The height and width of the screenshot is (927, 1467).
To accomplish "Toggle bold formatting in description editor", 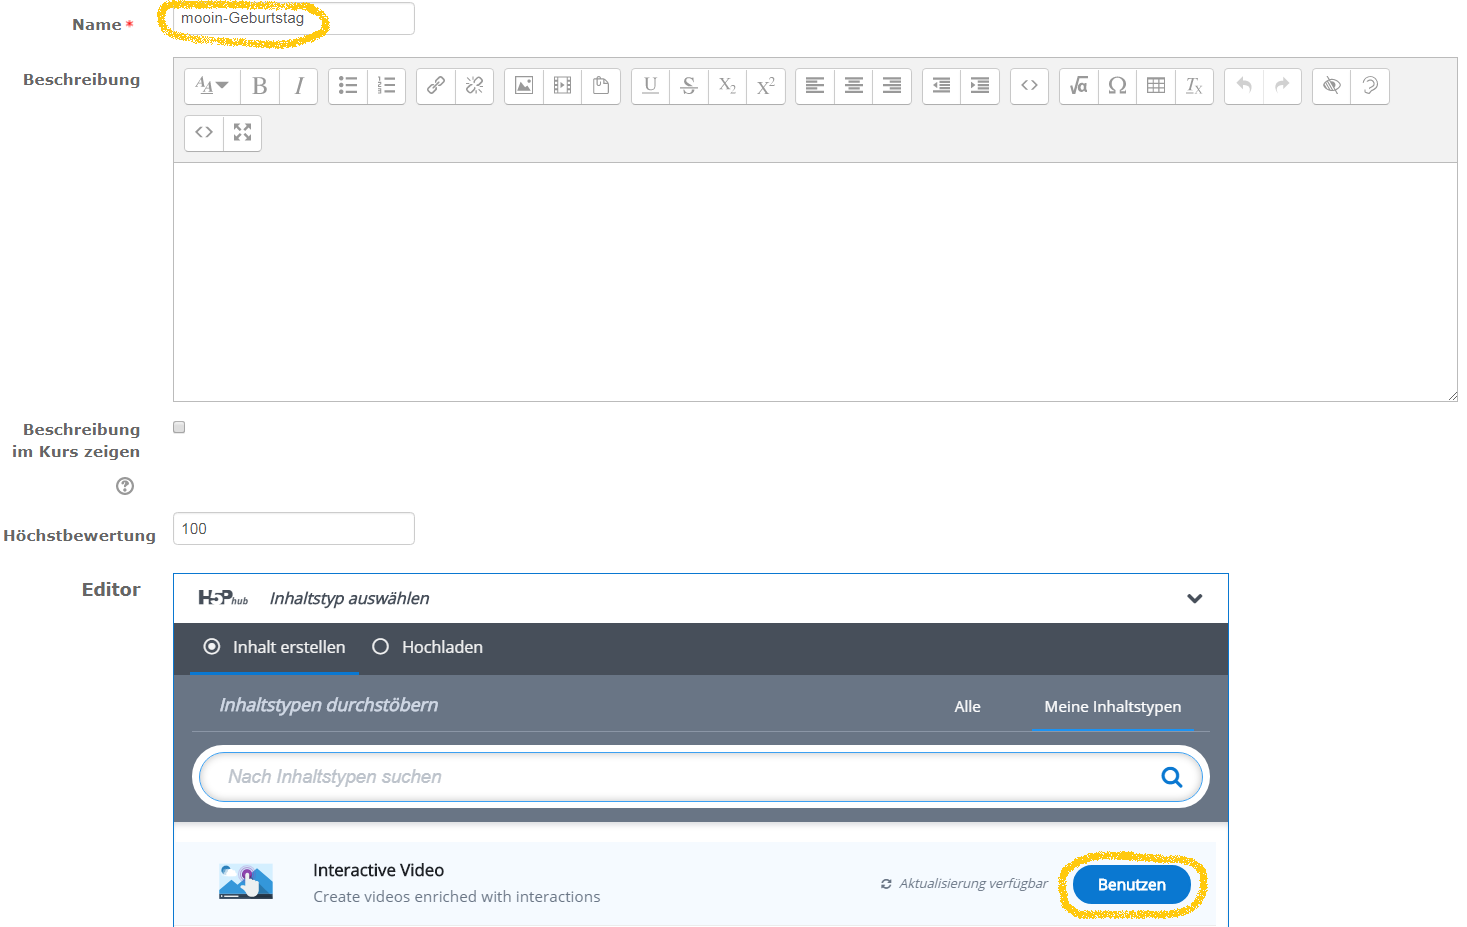I will pyautogui.click(x=260, y=86).
